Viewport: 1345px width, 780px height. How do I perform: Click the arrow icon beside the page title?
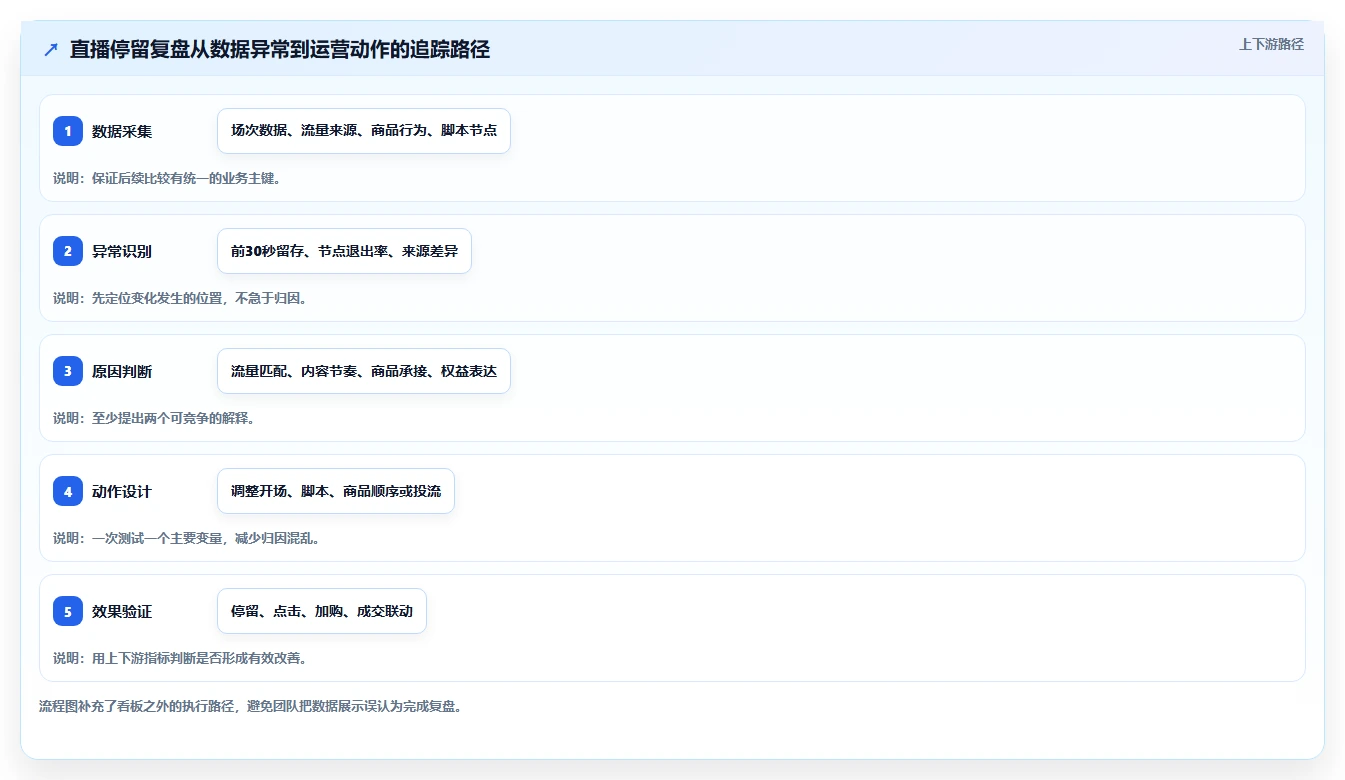51,49
